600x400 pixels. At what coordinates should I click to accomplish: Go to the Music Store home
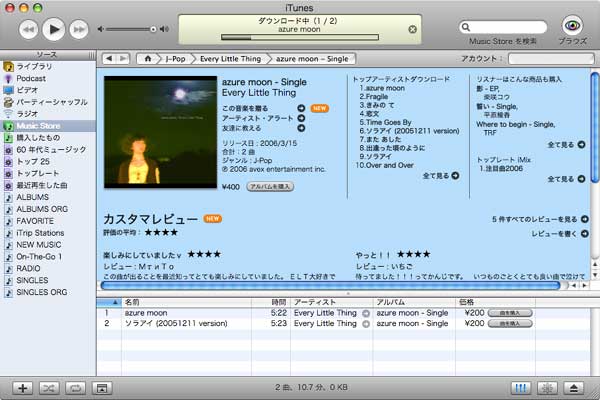(x=148, y=59)
